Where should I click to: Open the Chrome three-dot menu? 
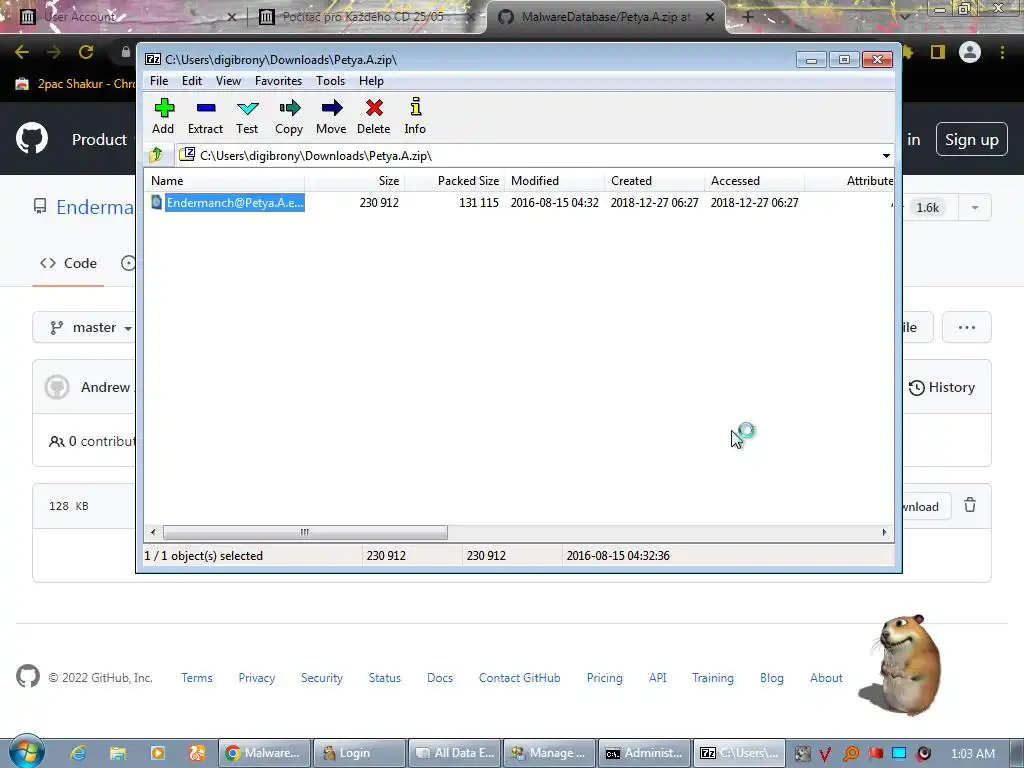pyautogui.click(x=1002, y=52)
